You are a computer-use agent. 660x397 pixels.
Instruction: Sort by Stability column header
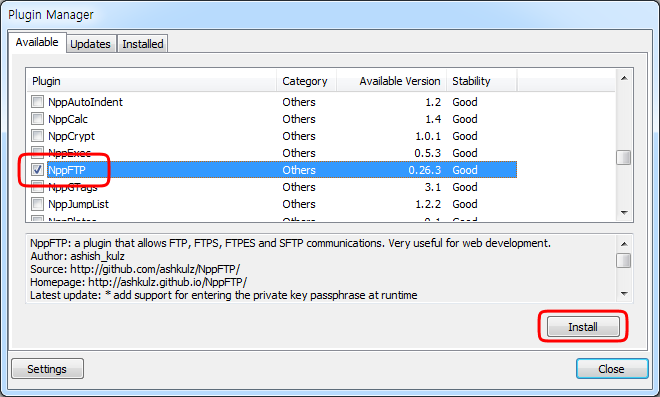pos(482,81)
